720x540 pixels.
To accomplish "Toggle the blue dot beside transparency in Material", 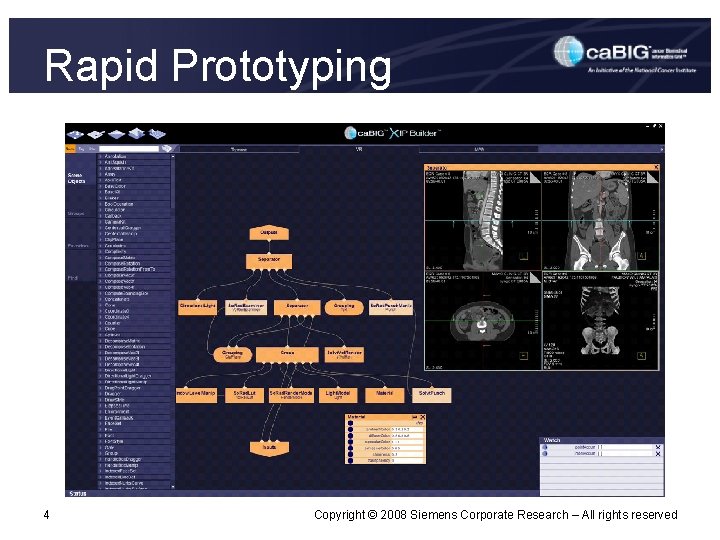I will 350,460.
